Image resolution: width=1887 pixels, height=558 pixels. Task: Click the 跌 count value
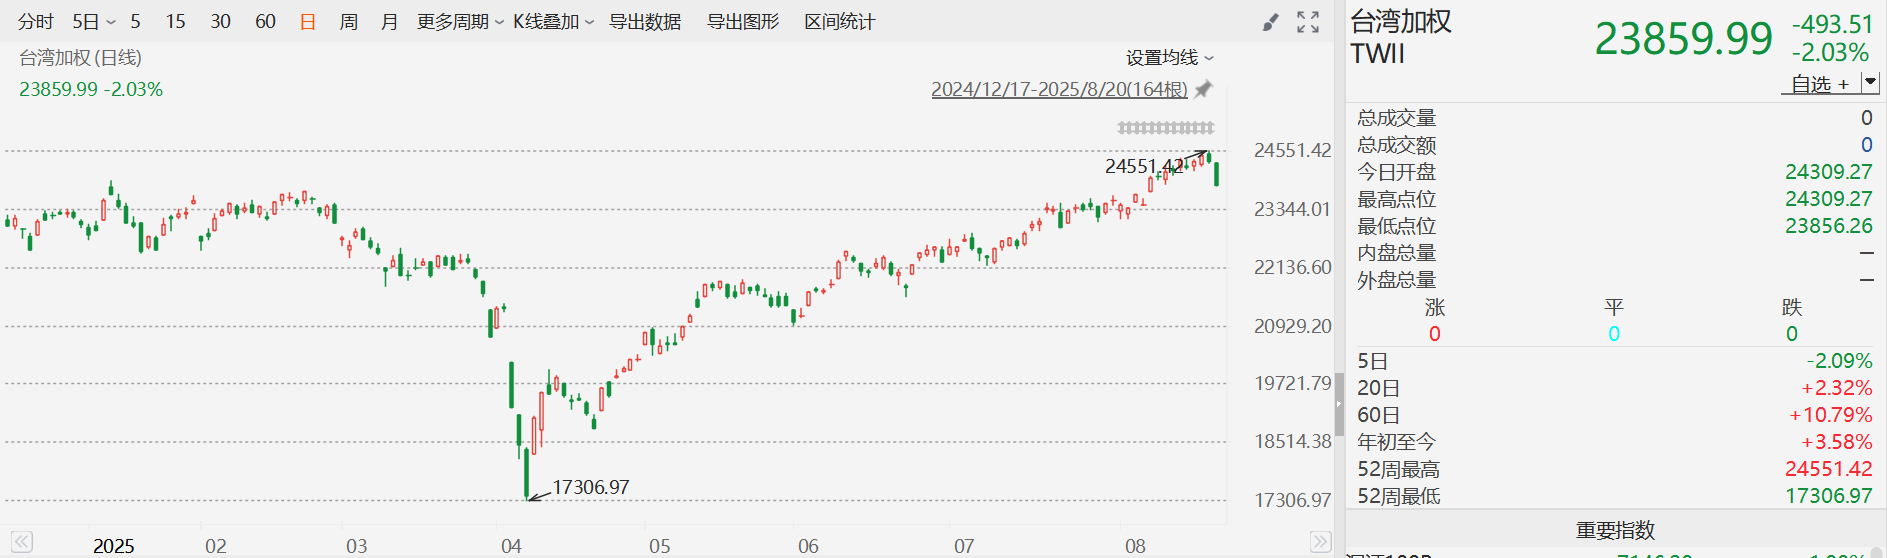coord(1792,334)
